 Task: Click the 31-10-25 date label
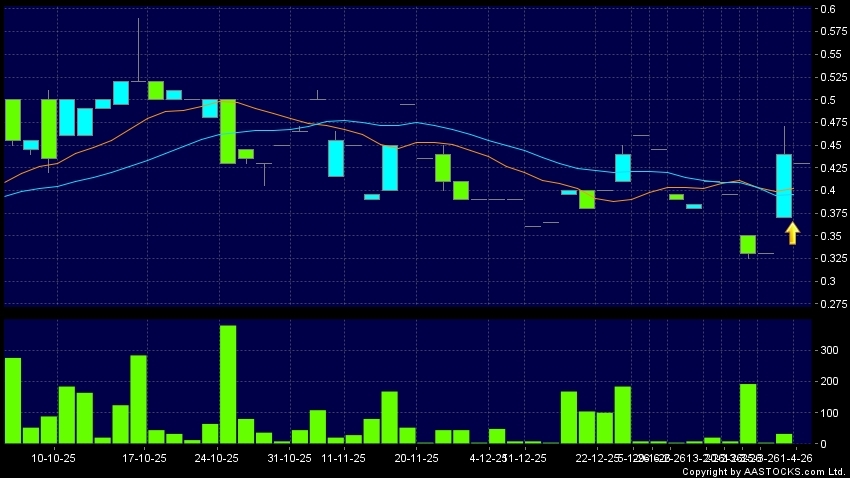coord(289,458)
